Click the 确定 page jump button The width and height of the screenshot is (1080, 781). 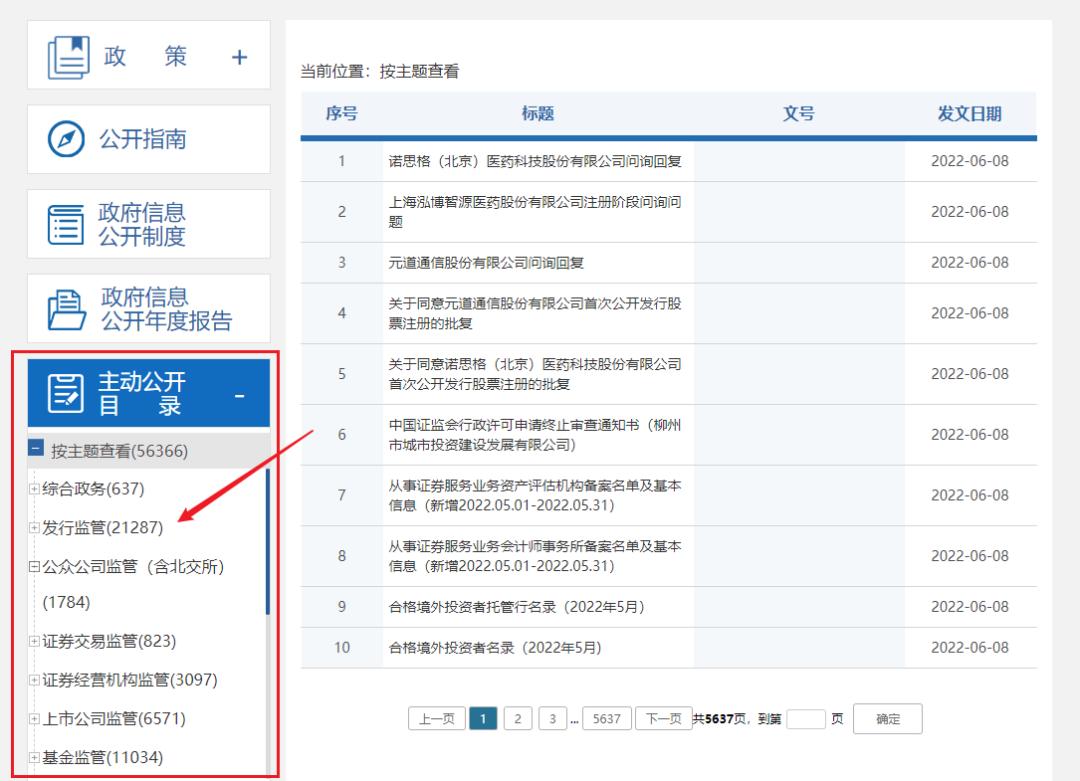pyautogui.click(x=886, y=718)
